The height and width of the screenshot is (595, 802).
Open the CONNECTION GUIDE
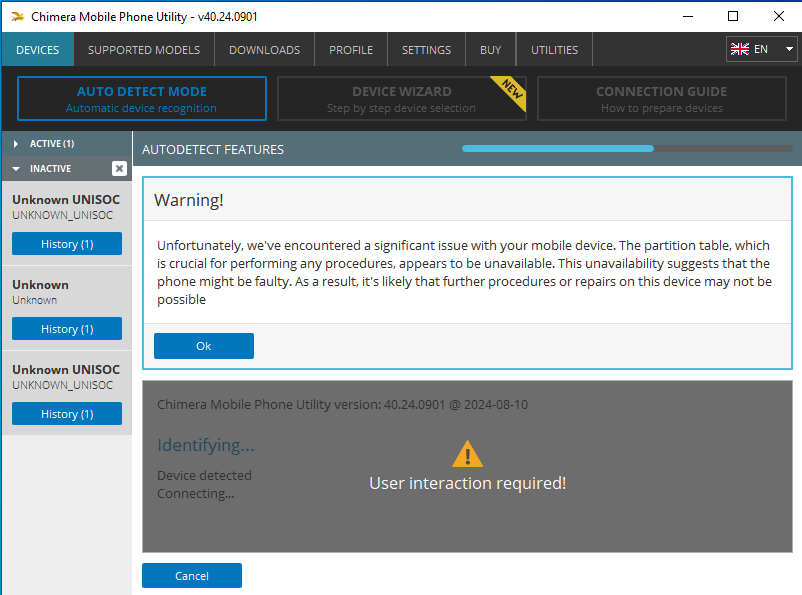tap(661, 99)
